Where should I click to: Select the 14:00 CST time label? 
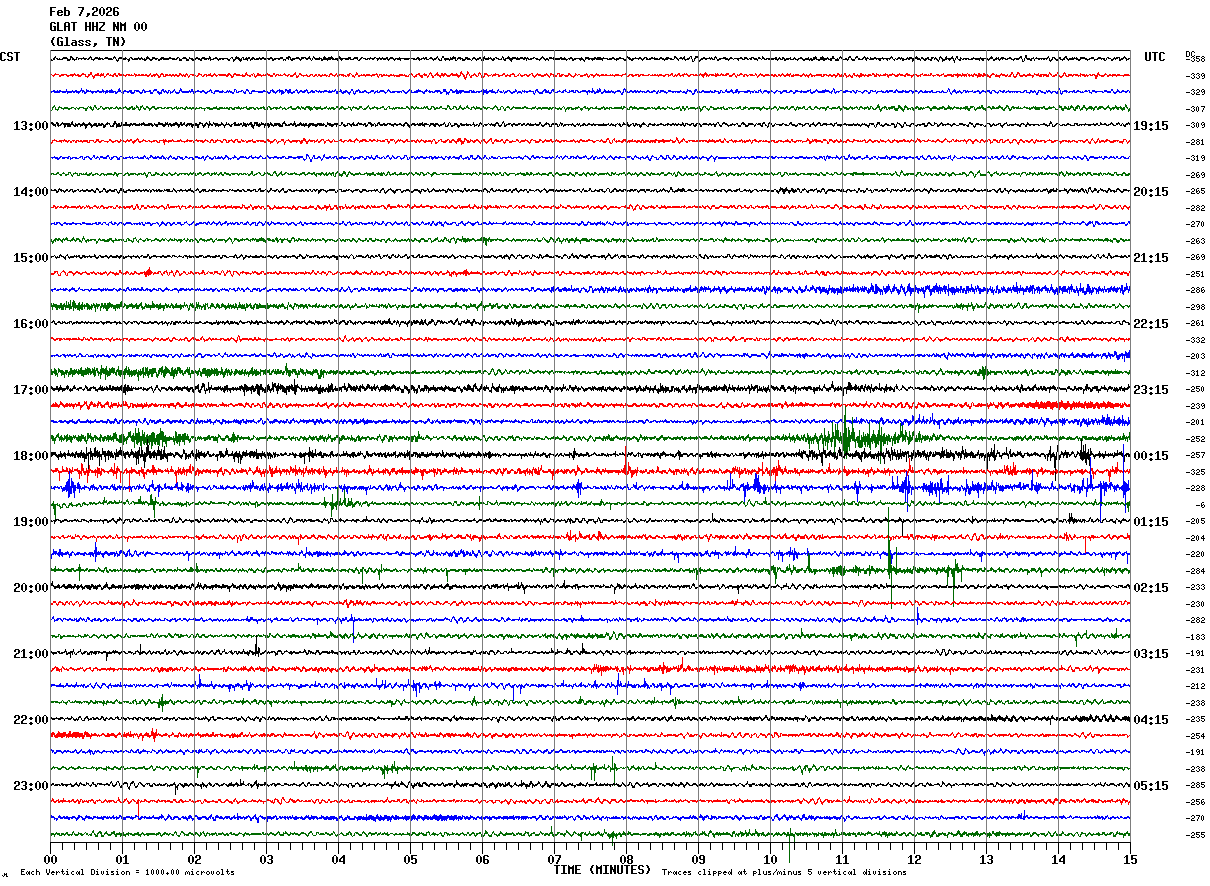click(31, 192)
